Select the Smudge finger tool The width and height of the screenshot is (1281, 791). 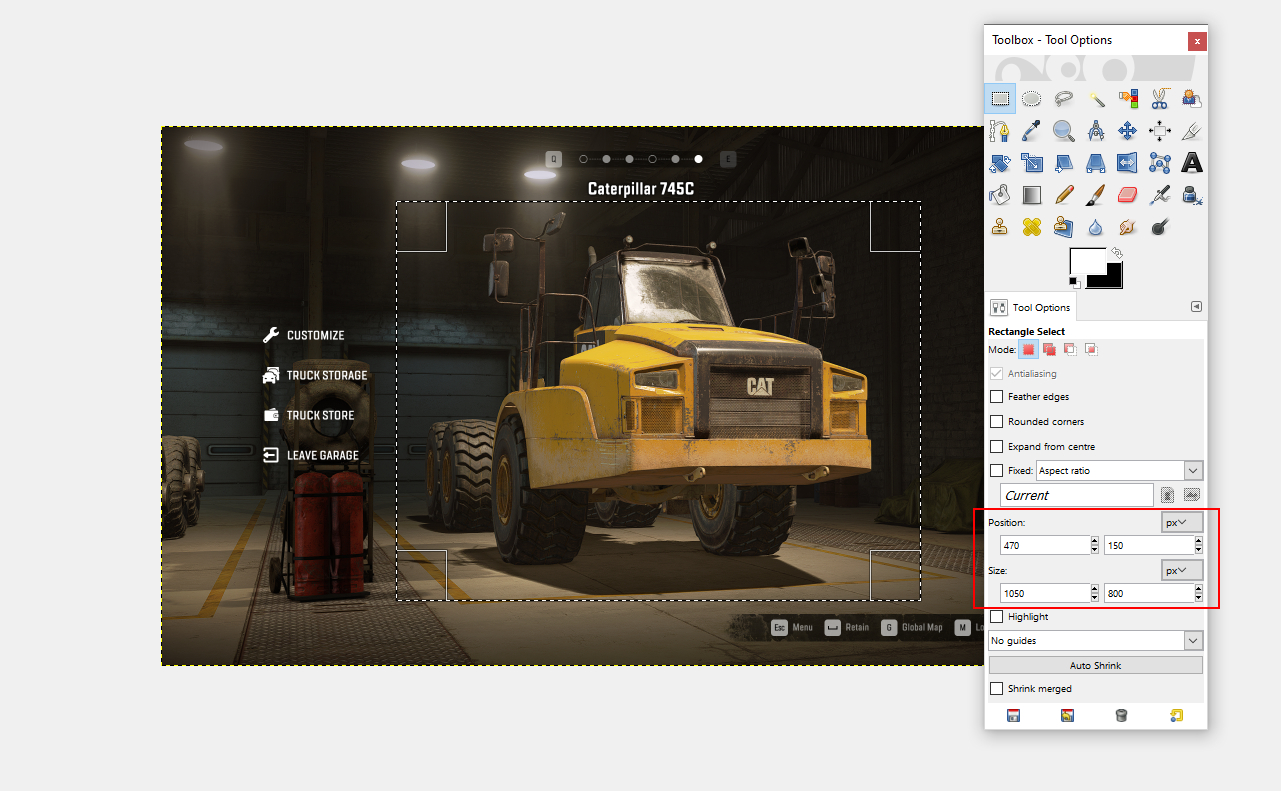tap(1128, 226)
